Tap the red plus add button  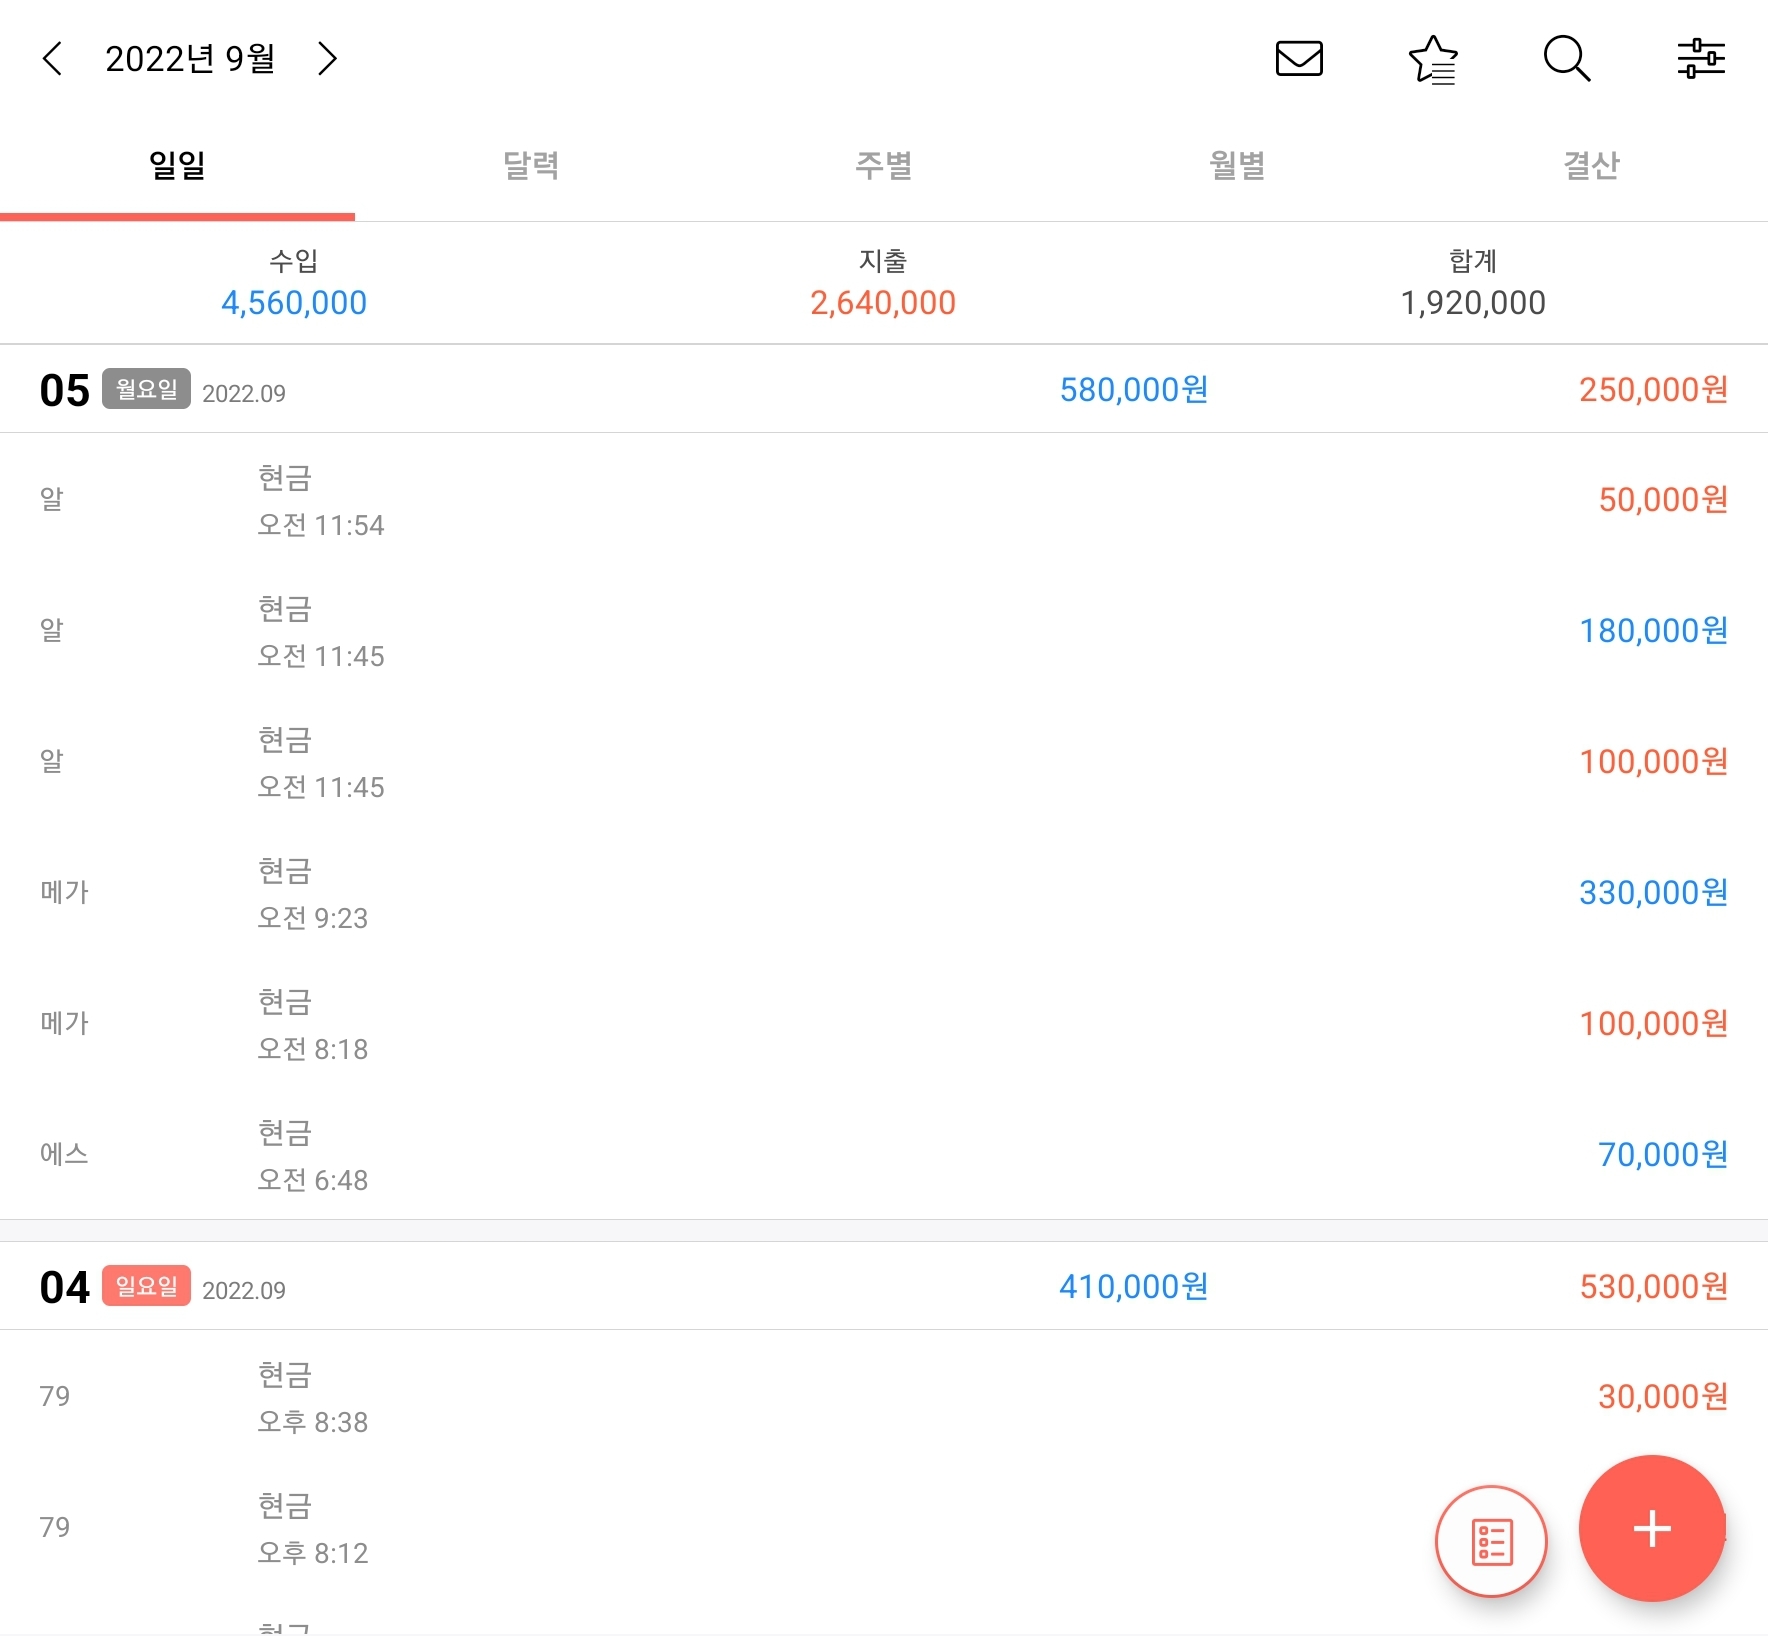click(x=1652, y=1528)
